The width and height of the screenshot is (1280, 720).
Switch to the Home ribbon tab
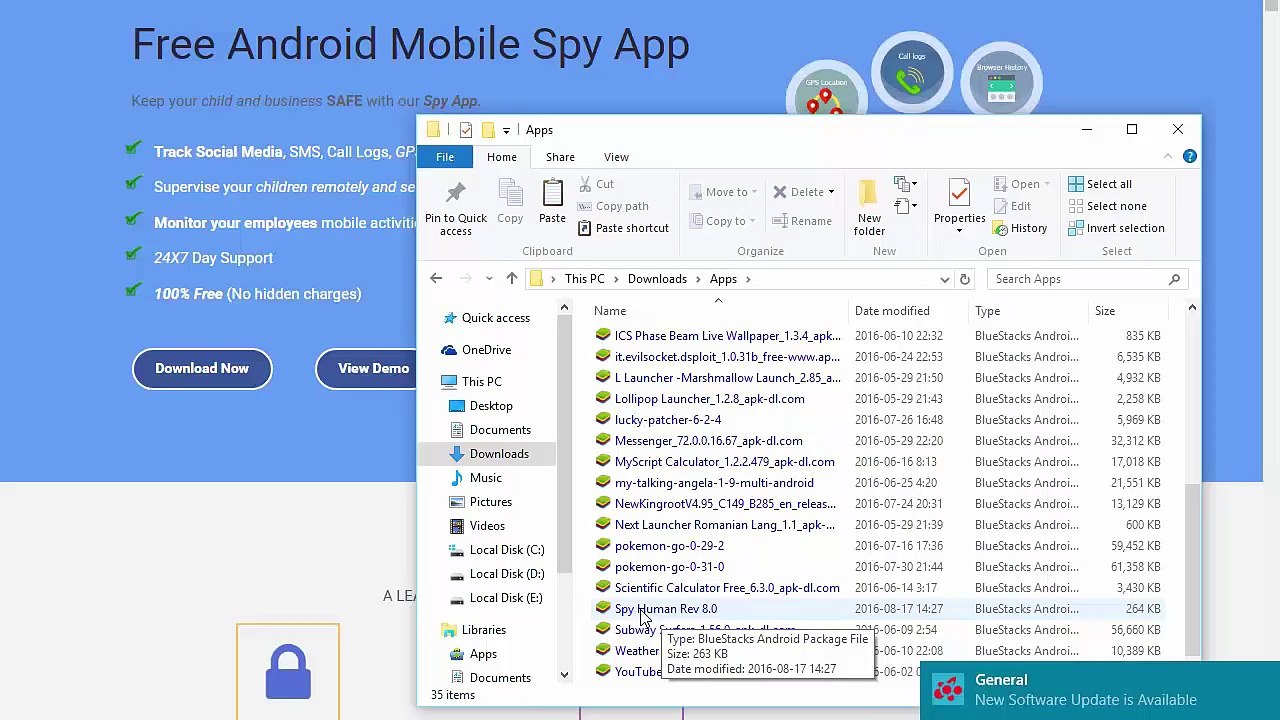click(x=502, y=157)
